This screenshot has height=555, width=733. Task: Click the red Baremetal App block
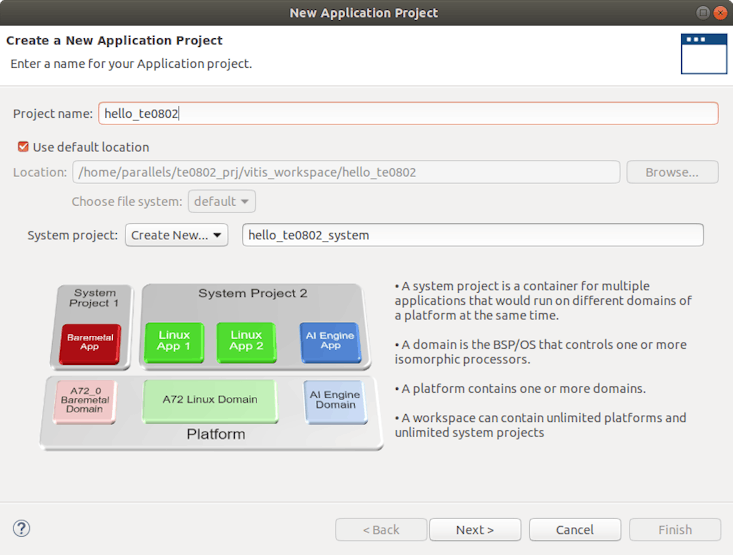point(90,343)
